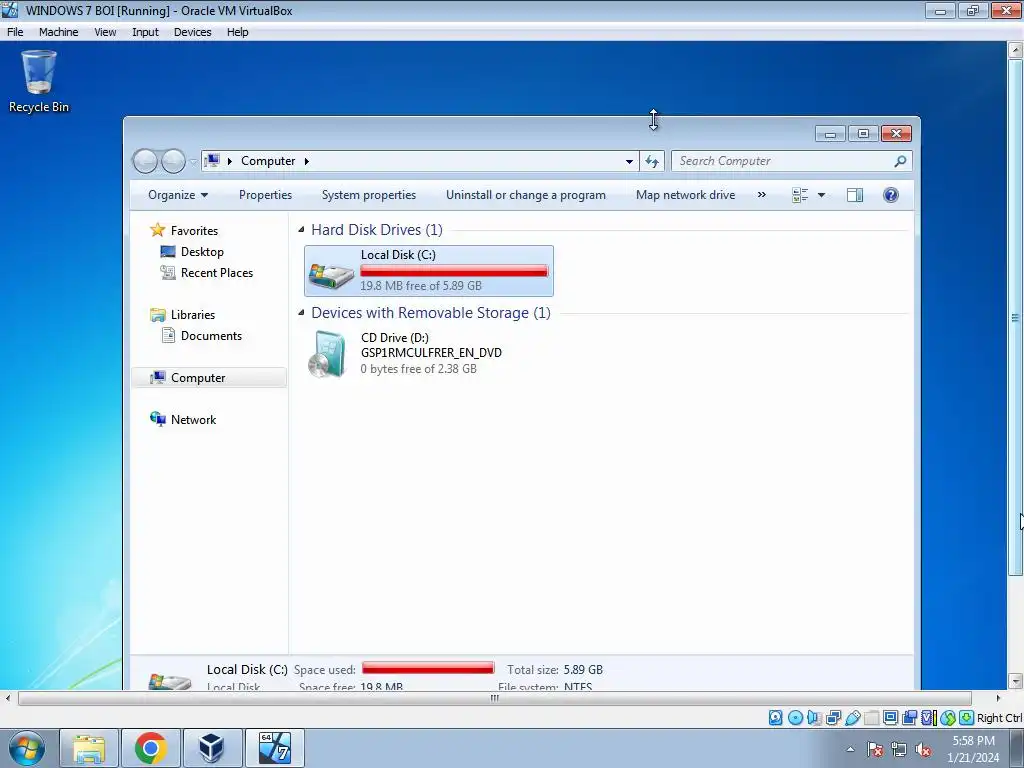Click the network tray icon
Viewport: 1024px width, 768px height.
[x=899, y=749]
